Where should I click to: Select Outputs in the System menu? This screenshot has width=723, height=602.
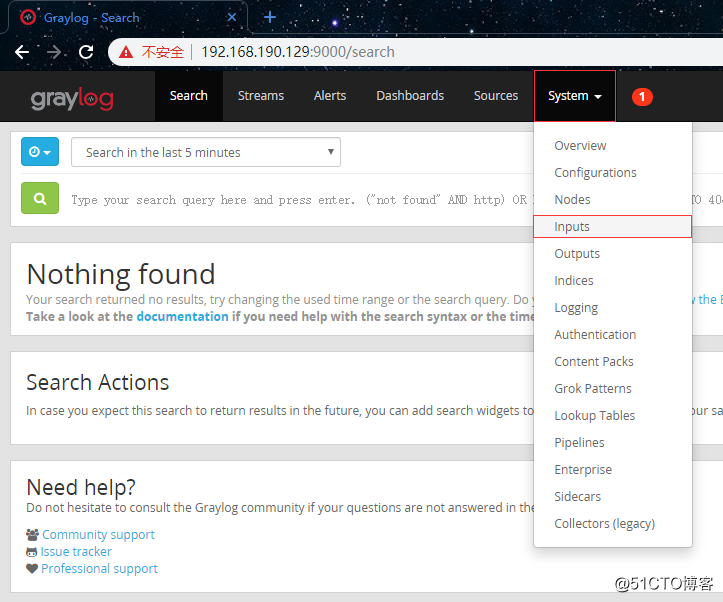[613, 254]
